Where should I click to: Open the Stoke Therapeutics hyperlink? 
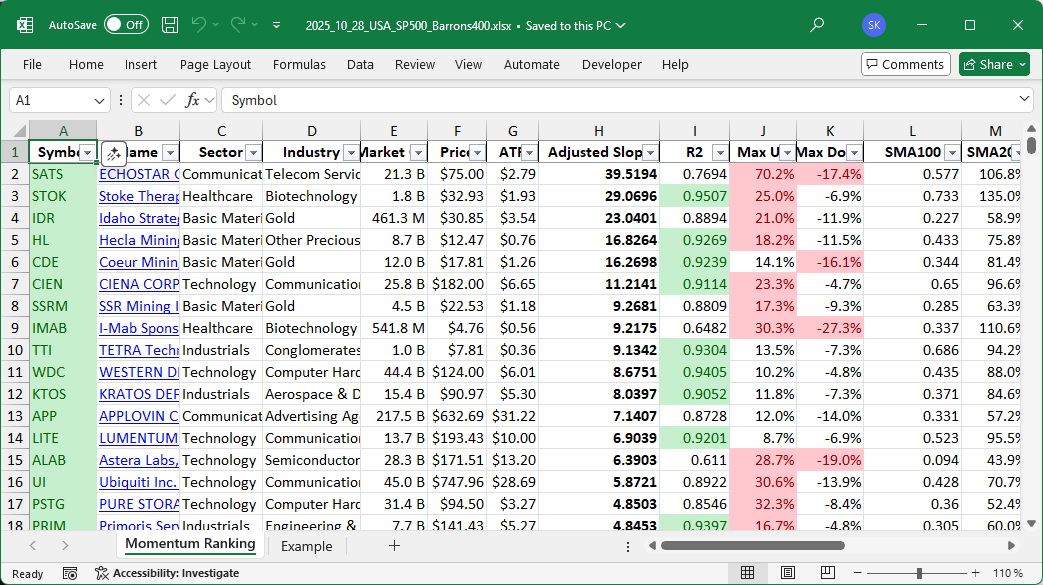[139, 196]
